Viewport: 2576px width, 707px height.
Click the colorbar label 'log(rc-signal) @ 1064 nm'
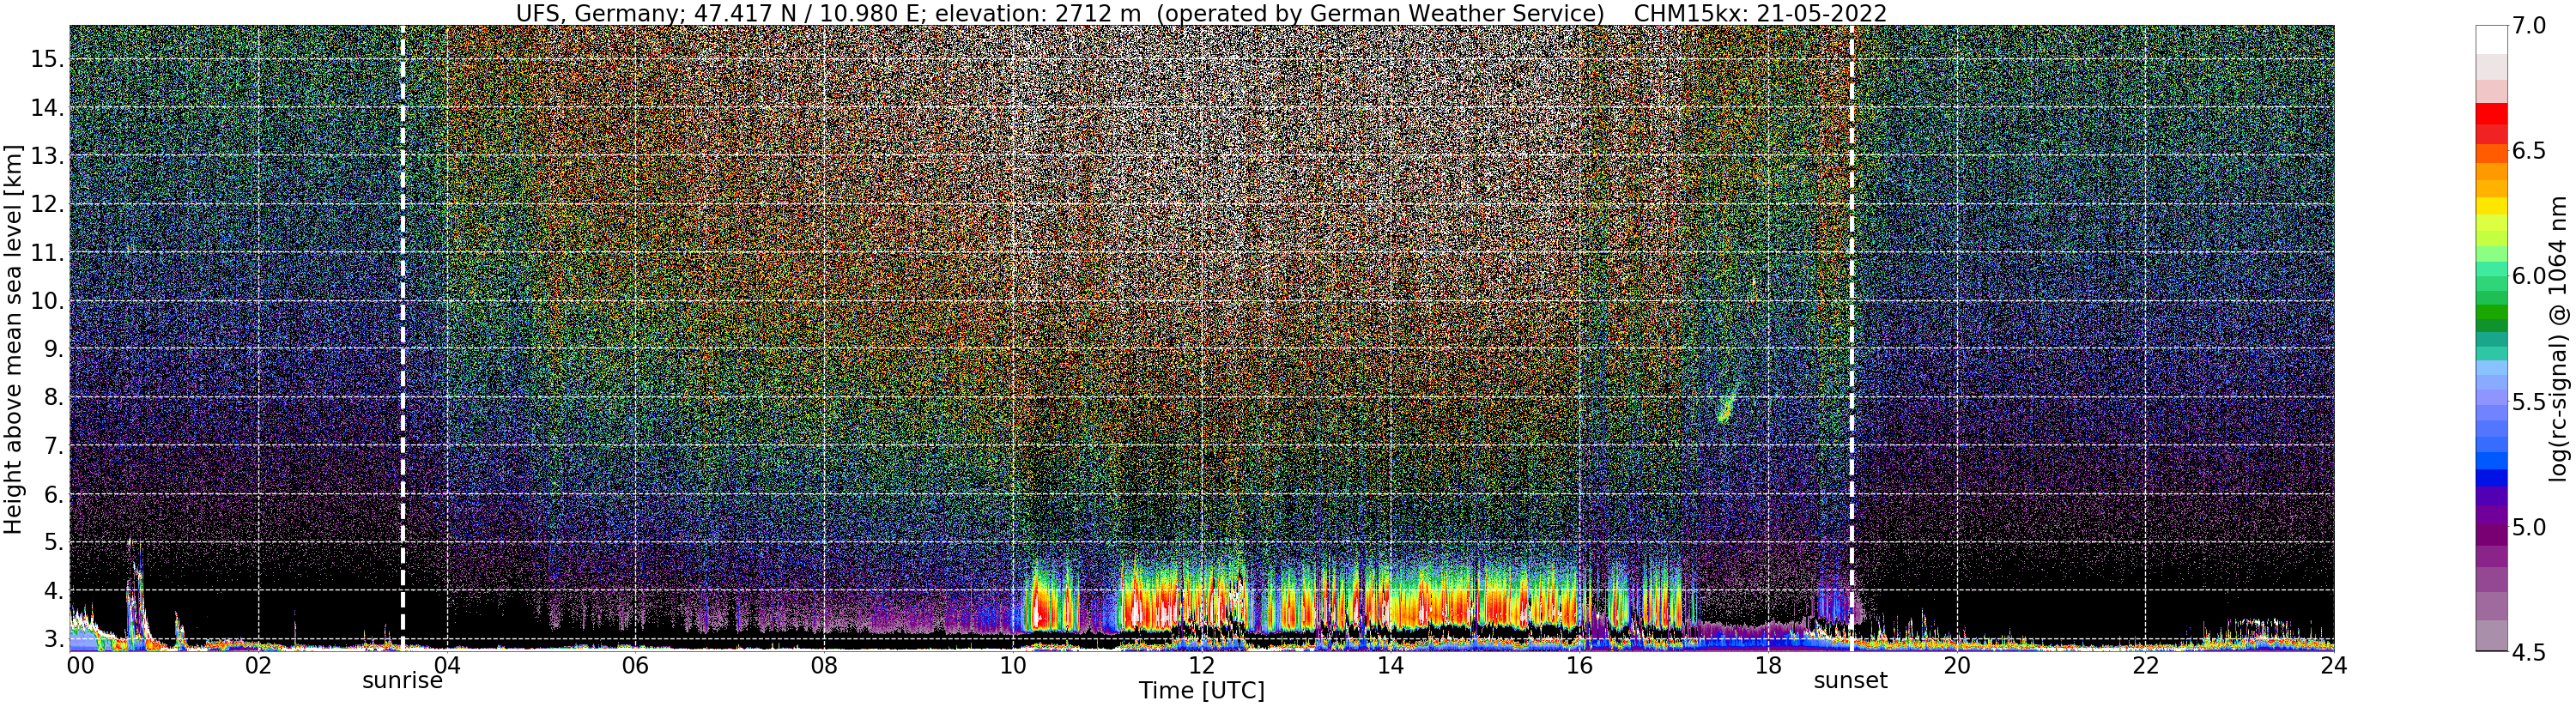(x=2560, y=338)
